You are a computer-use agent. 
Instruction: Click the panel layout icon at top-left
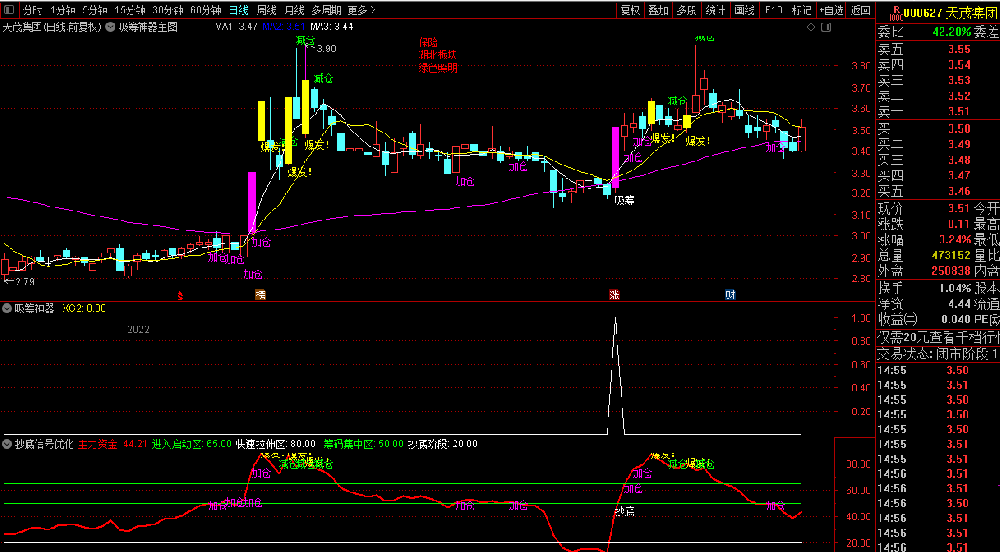8,10
